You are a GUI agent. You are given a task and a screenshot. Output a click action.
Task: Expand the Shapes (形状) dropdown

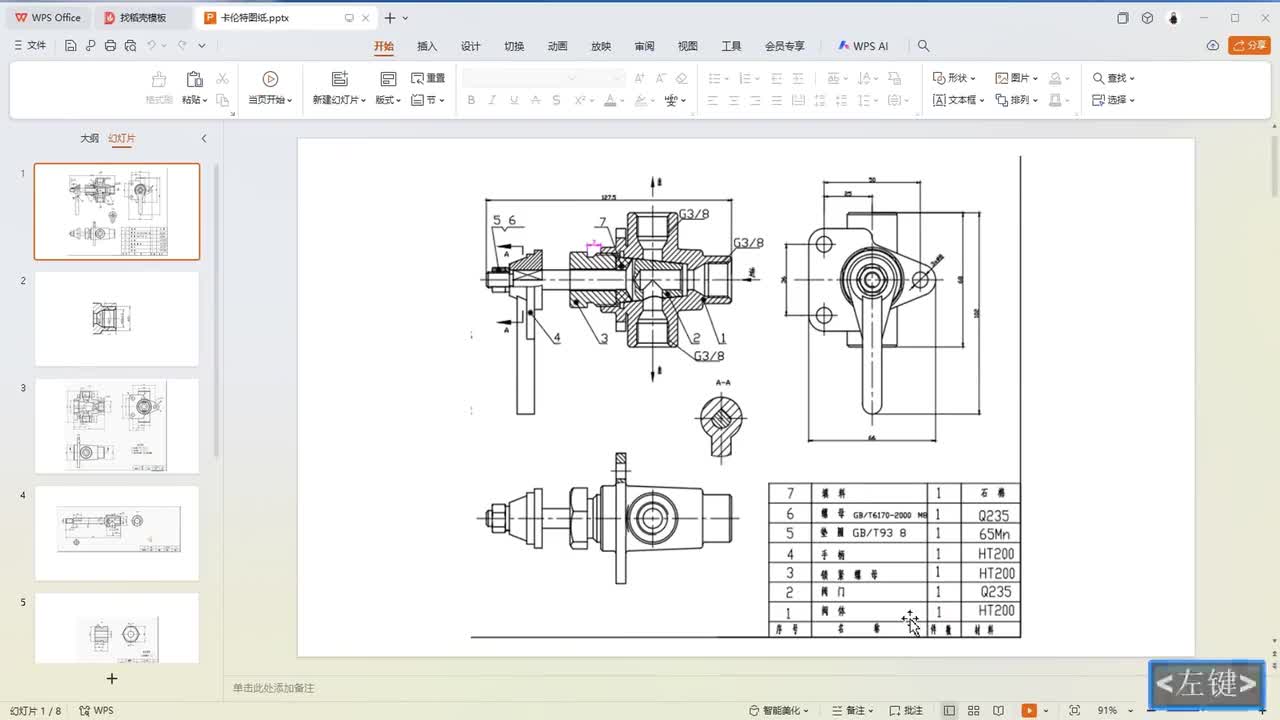(x=955, y=78)
